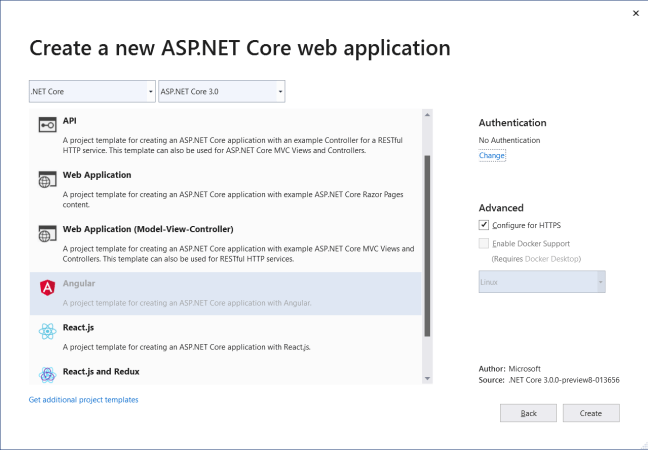Screen dimensions: 648x450
Task: Click the Change authentication link
Action: (492, 156)
